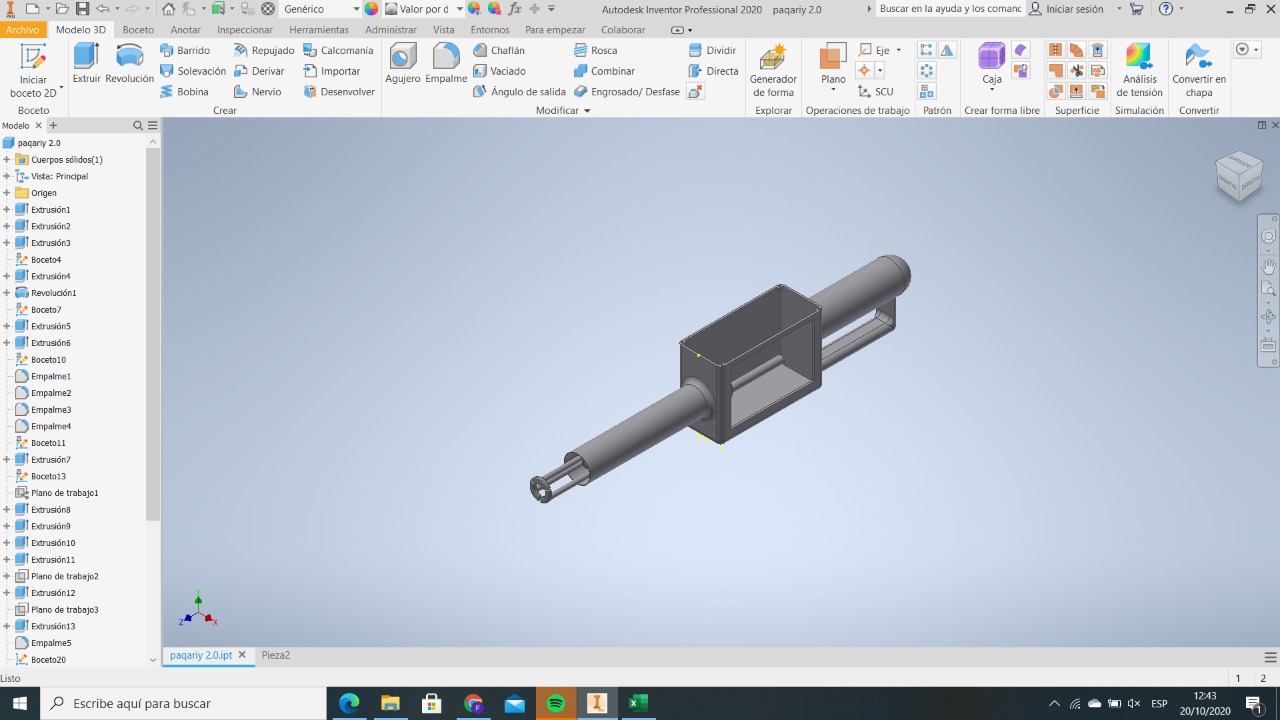
Task: Click the Windows taskbar search box
Action: (x=184, y=703)
